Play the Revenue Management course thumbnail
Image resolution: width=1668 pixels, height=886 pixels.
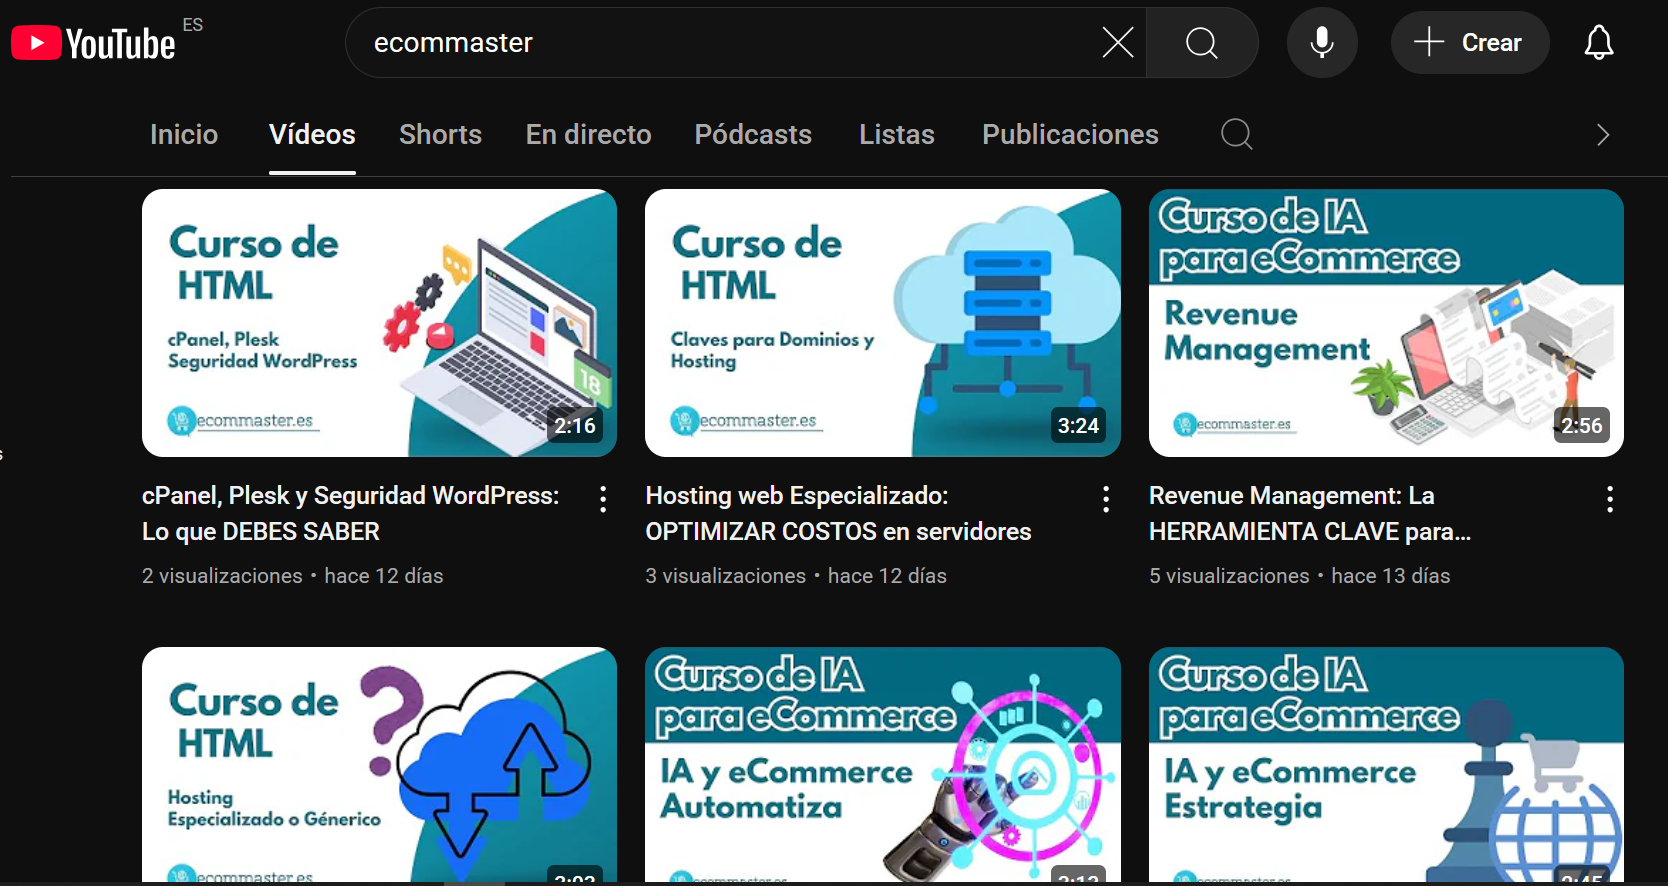point(1385,323)
